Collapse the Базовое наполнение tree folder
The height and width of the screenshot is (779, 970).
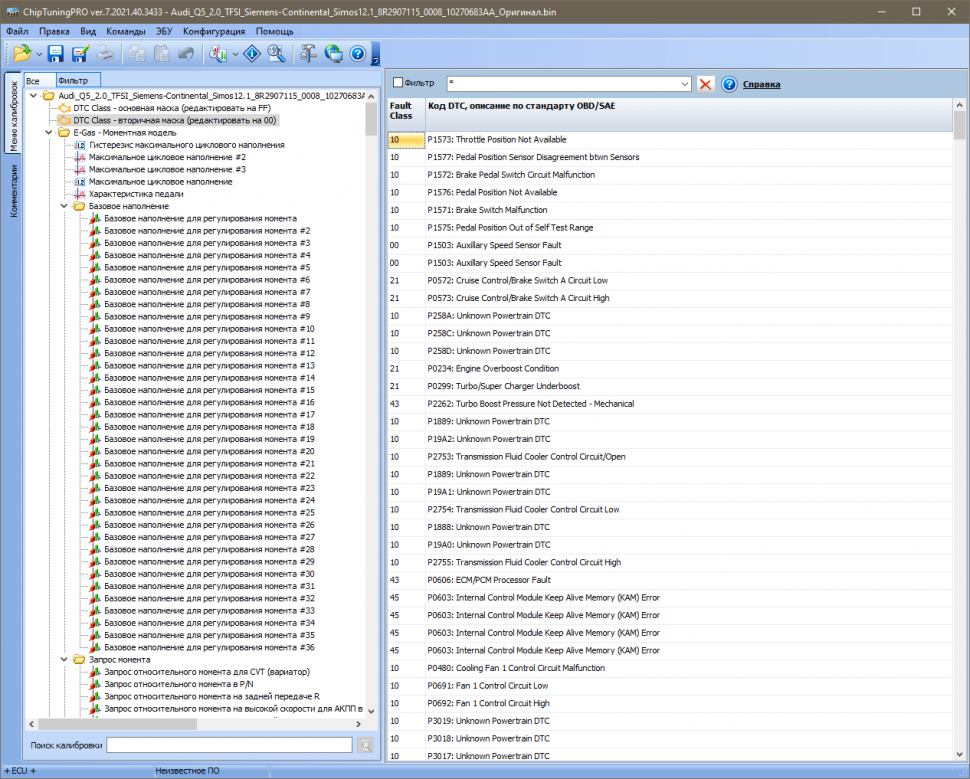tap(65, 206)
